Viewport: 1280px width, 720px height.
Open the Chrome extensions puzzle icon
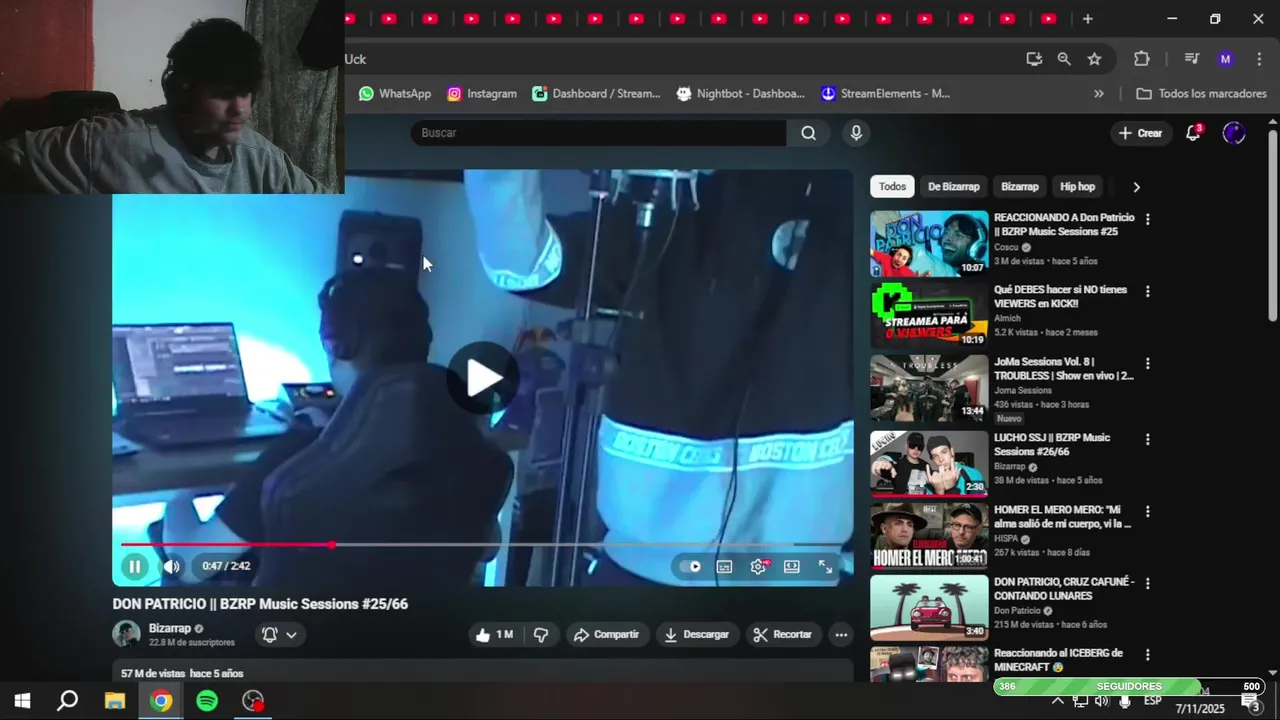pyautogui.click(x=1142, y=59)
